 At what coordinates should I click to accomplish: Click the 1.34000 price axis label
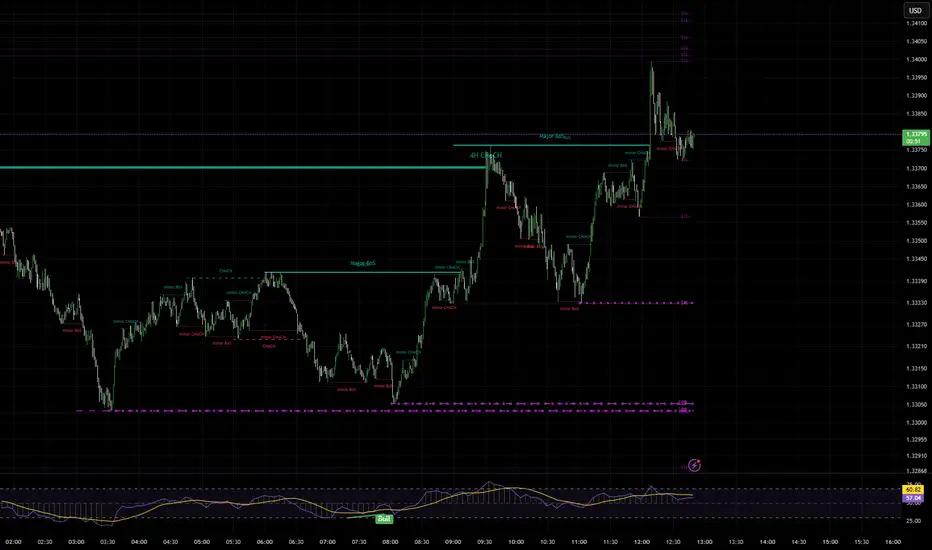click(916, 59)
